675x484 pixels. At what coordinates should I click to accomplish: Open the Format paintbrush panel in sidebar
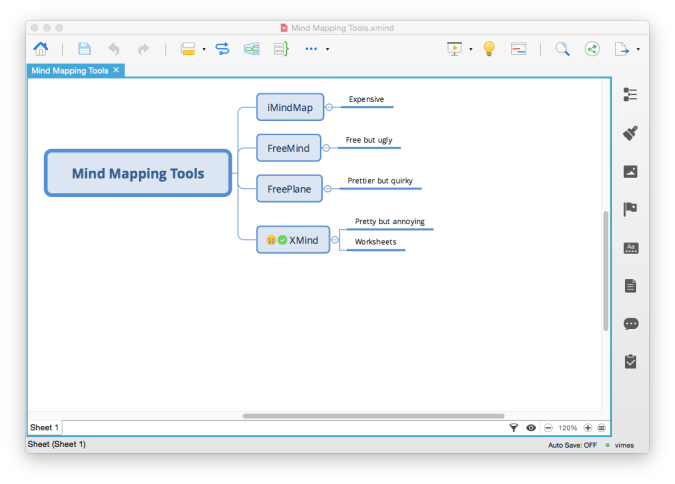630,132
